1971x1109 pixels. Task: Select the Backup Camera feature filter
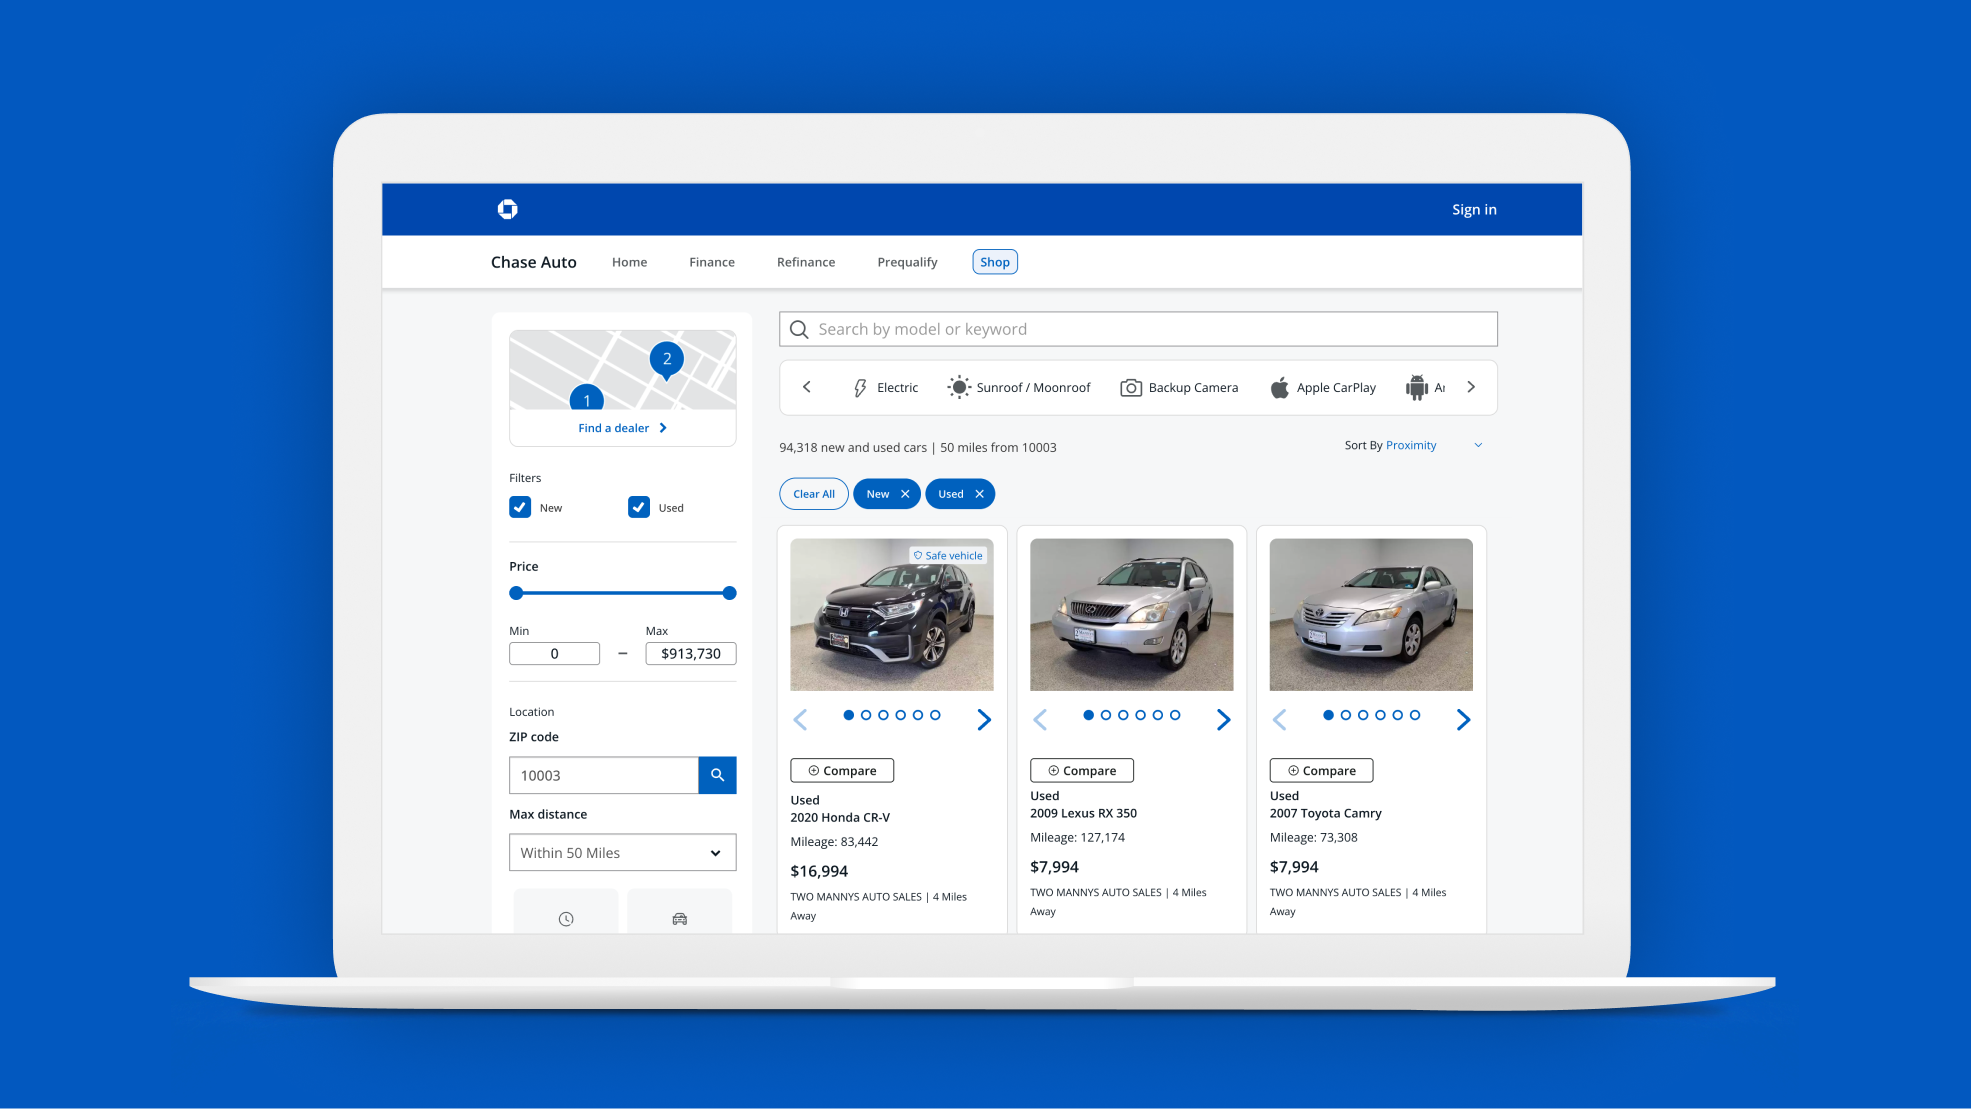coord(1179,388)
